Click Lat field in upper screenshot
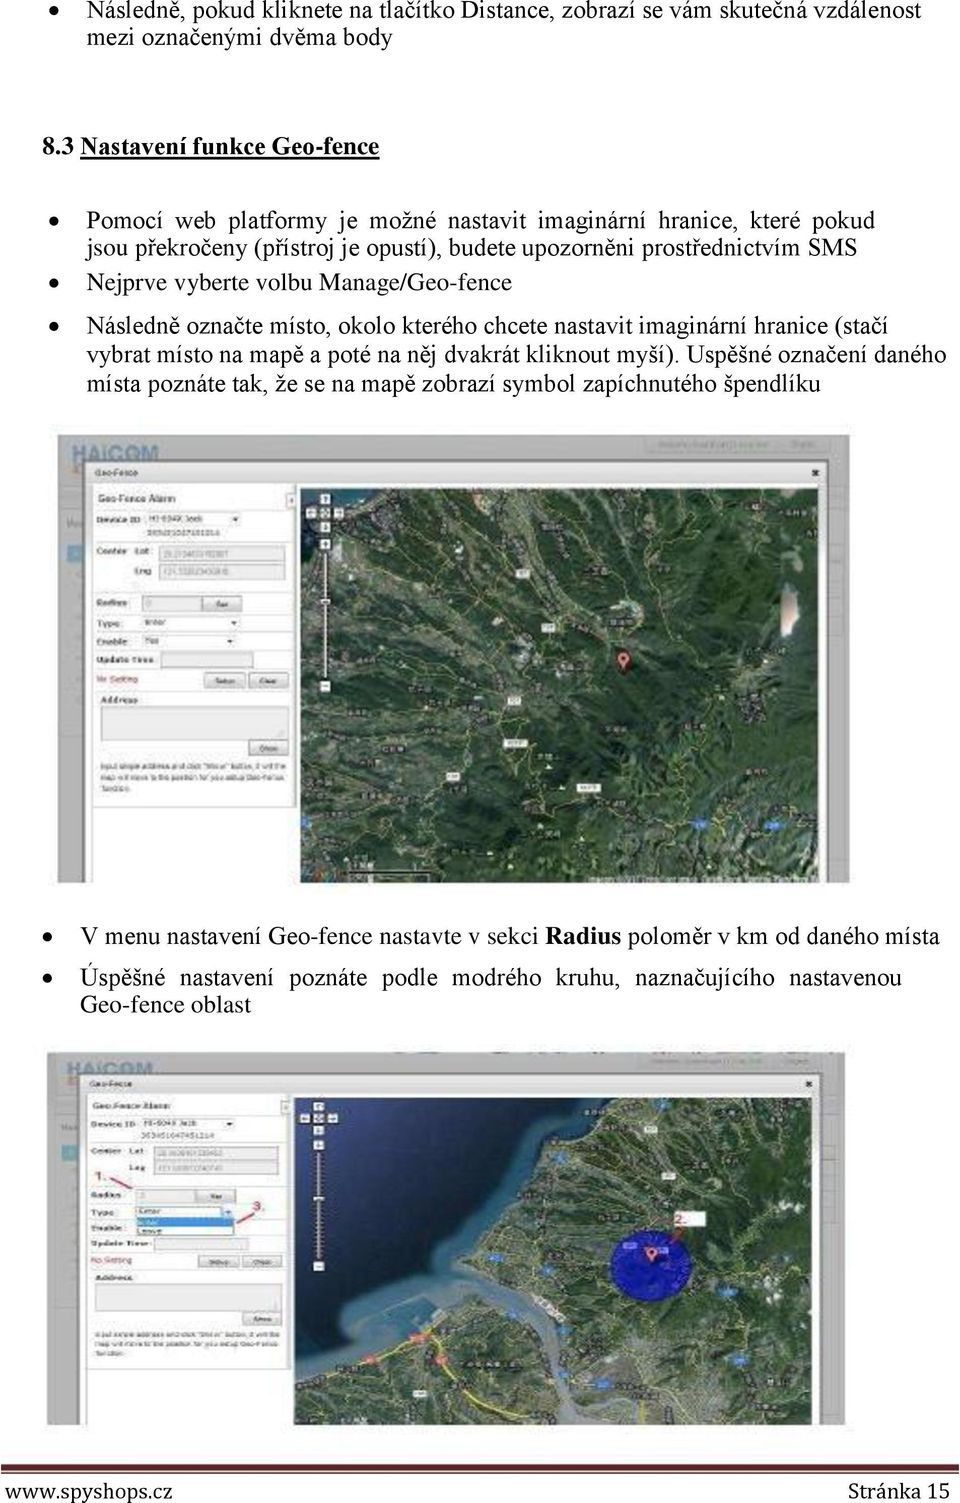Screen dimensions: 960x1503 pos(221,554)
